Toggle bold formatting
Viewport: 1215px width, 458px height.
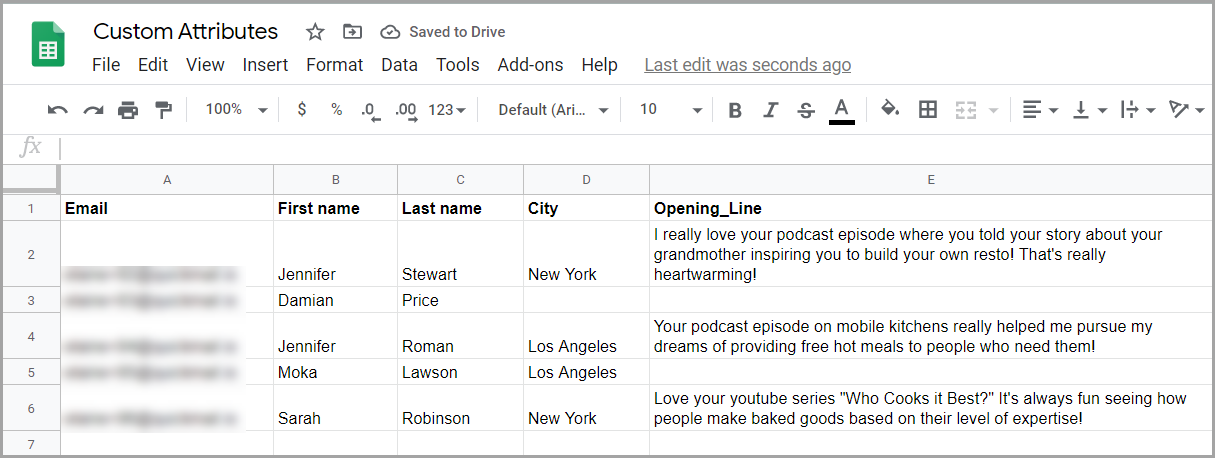click(735, 110)
